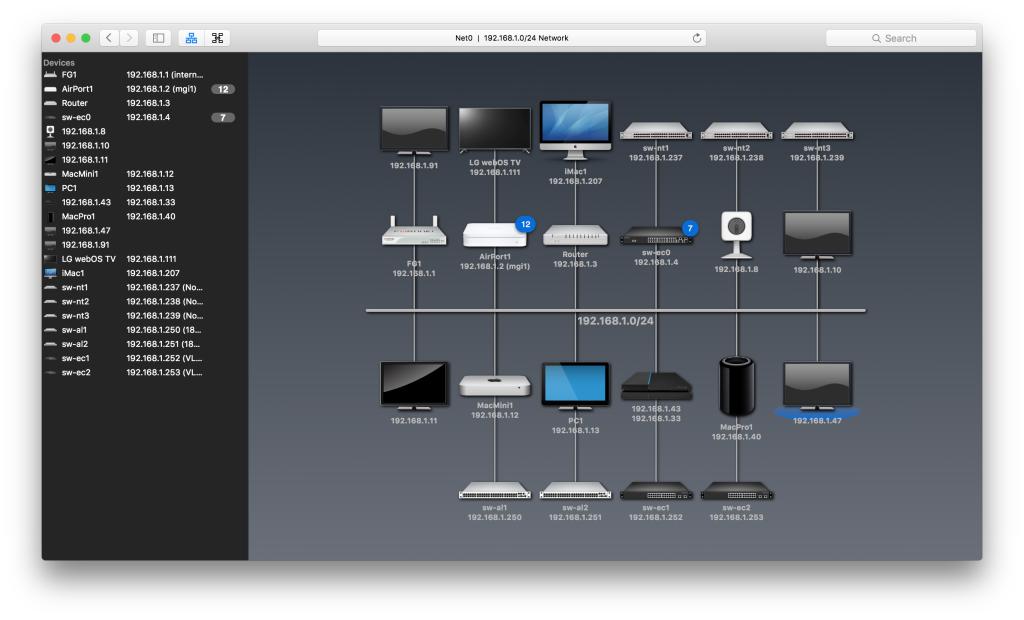Click the MacMini1 icon on the map

pyautogui.click(x=494, y=386)
